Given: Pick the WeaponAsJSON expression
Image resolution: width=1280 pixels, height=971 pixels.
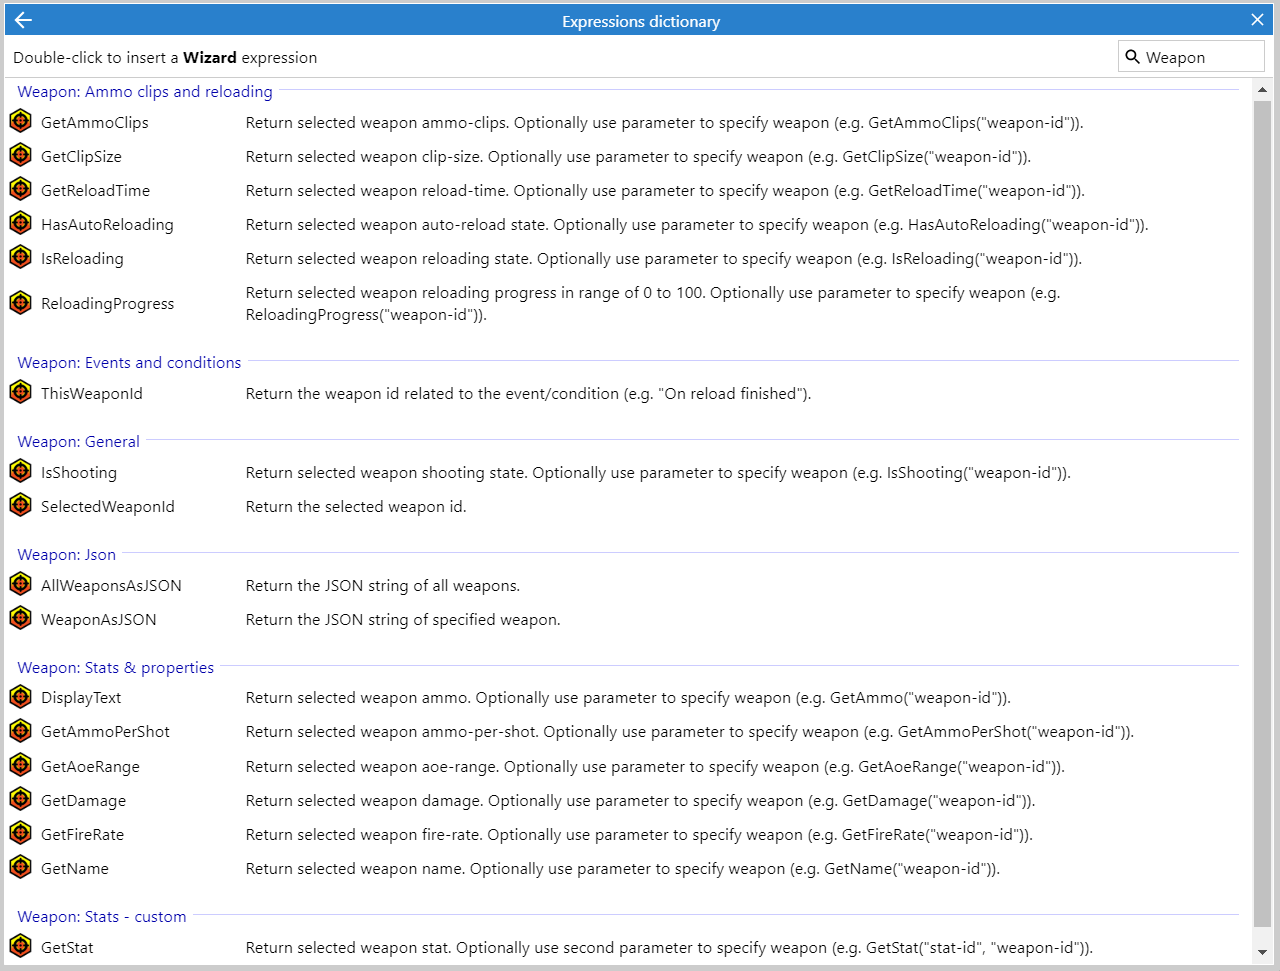Looking at the screenshot, I should point(98,620).
